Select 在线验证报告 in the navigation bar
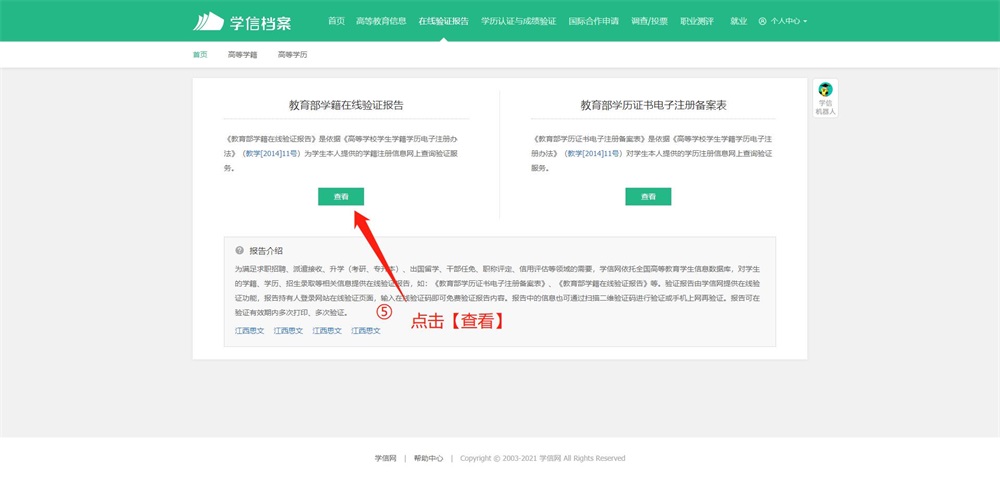Screen dimensions: 1000x479 point(443,21)
